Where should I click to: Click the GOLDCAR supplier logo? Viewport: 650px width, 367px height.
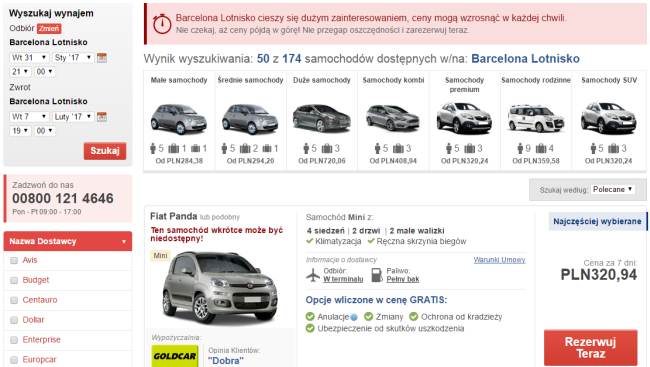pos(175,356)
